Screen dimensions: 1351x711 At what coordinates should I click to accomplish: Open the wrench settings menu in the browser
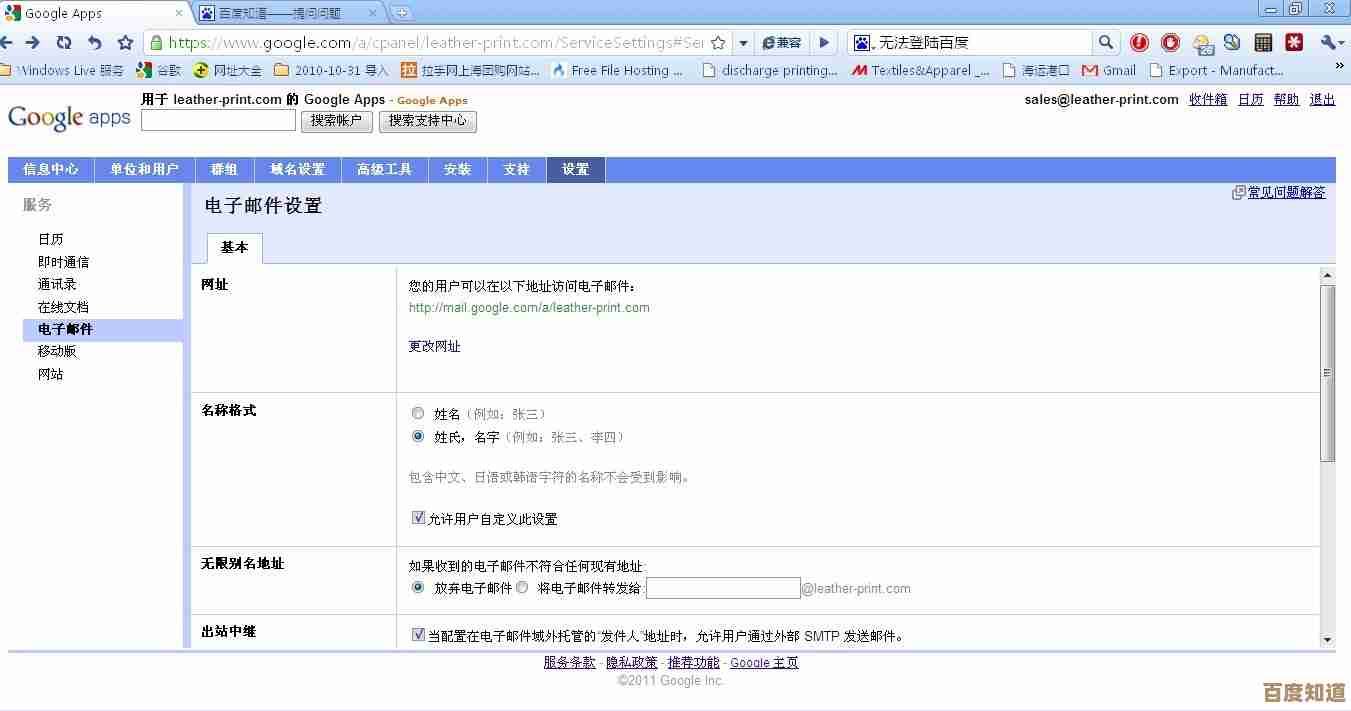(1330, 42)
